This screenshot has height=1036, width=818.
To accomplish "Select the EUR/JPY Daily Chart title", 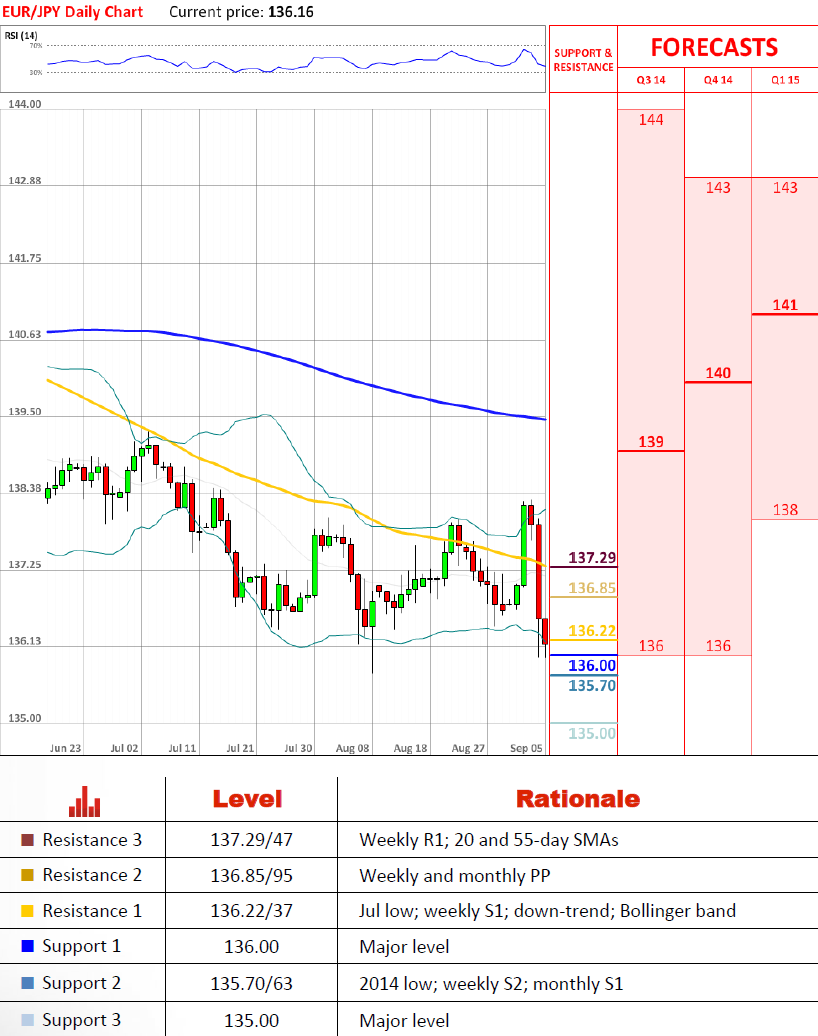I will 72,12.
